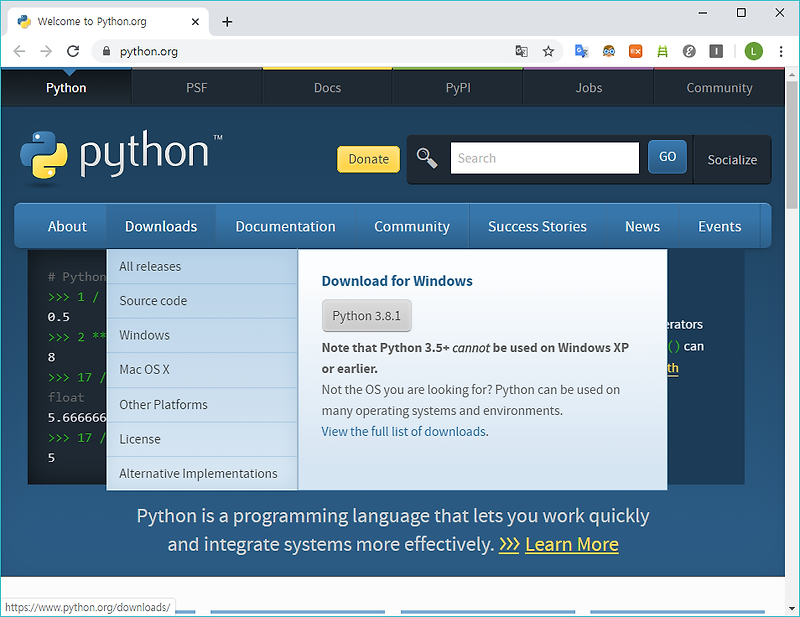Close the Welcome to Python.org tab
800x617 pixels.
click(x=195, y=22)
